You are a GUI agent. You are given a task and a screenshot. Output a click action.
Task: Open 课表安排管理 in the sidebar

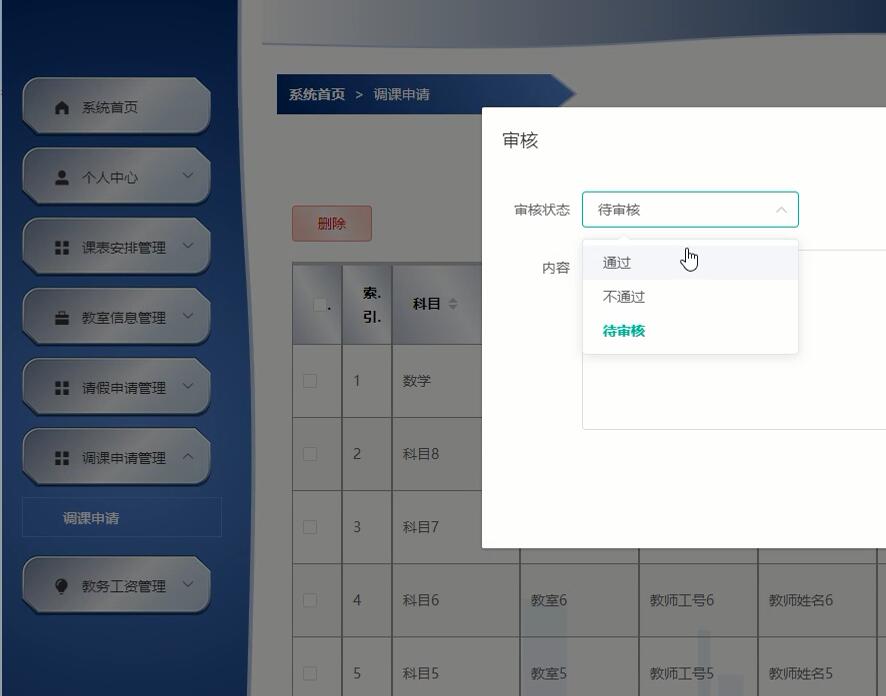coord(116,246)
